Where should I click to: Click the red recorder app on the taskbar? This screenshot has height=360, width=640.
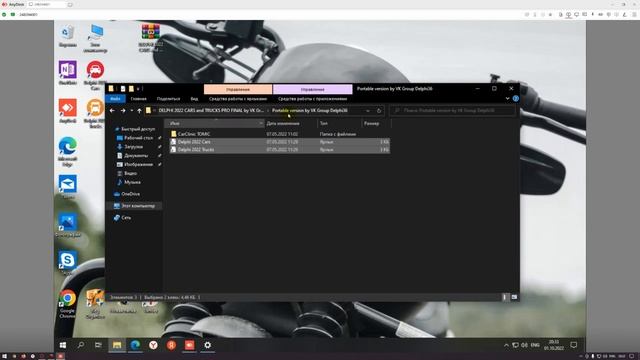[x=189, y=345]
